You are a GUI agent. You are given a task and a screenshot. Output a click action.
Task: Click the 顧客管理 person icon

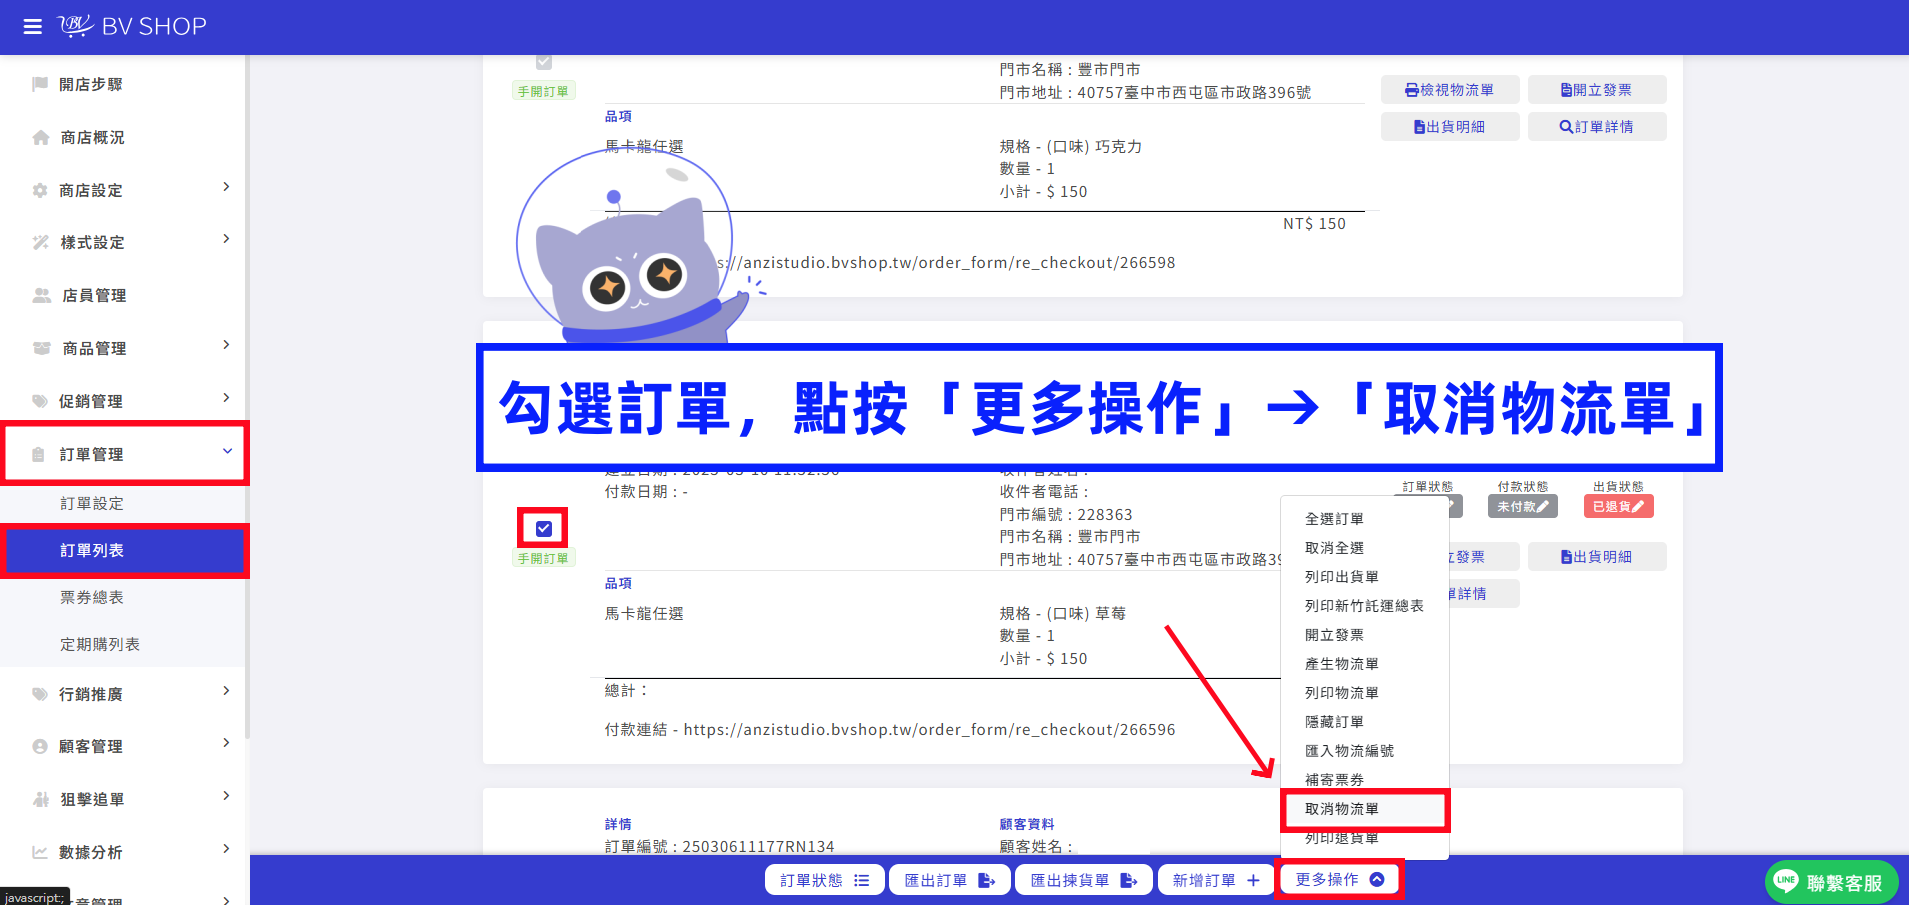[40, 746]
